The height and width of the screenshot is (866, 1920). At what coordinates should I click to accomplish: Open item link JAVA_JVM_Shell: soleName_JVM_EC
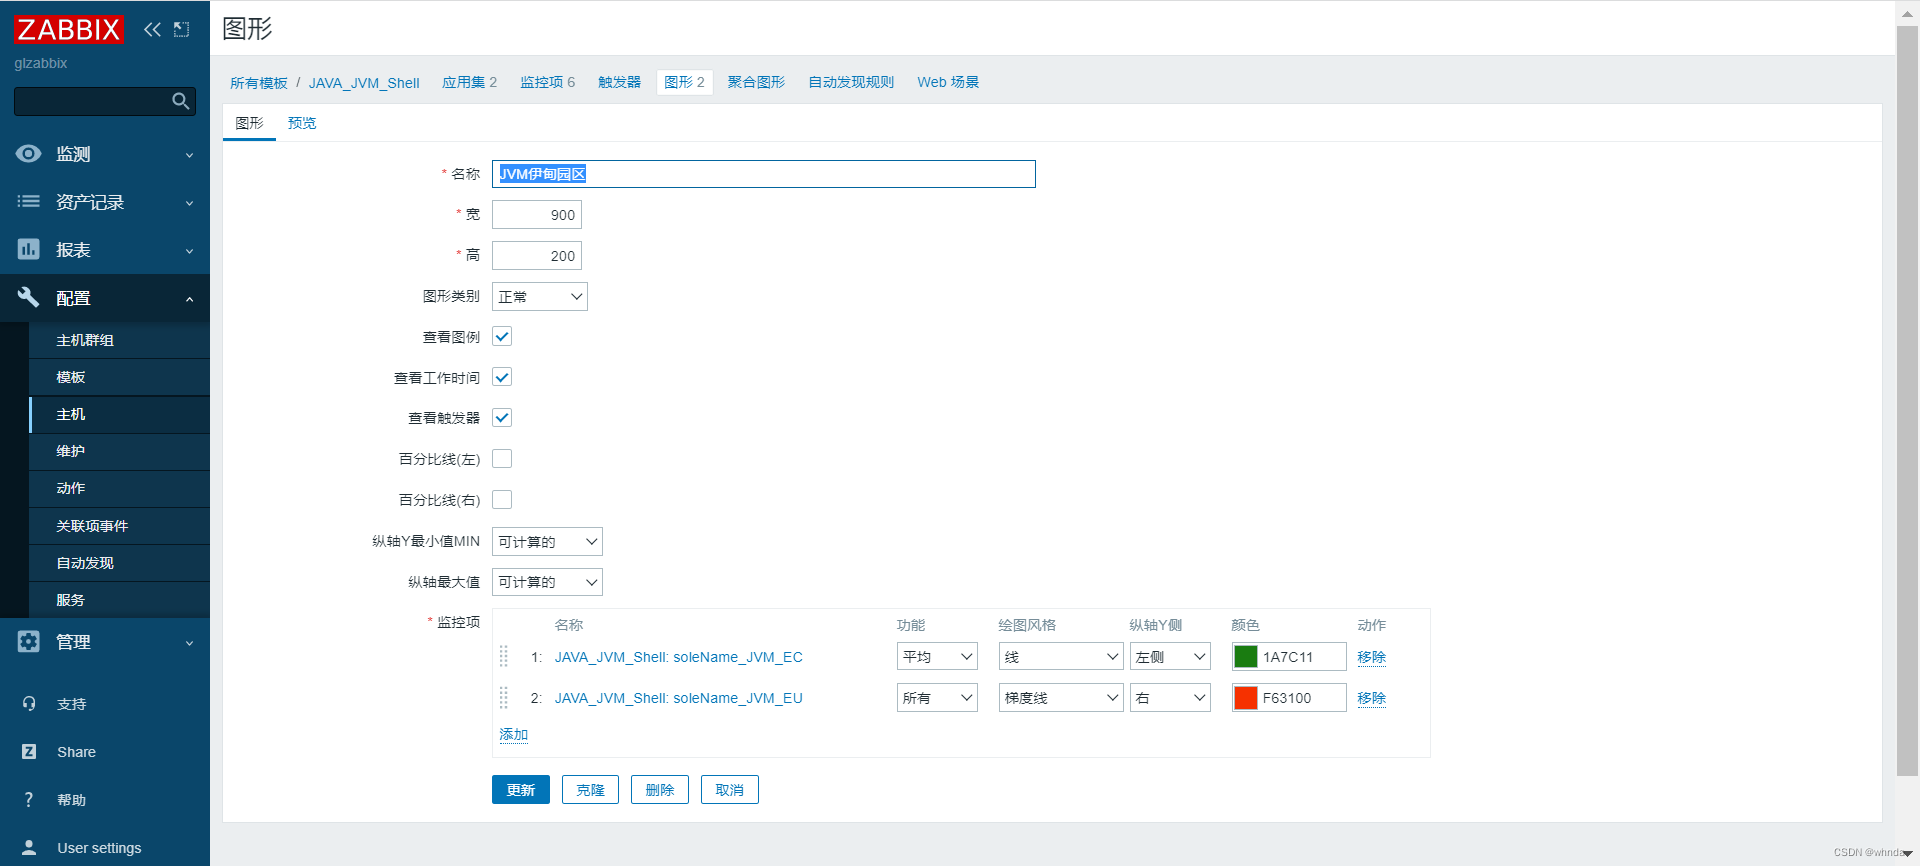(679, 657)
